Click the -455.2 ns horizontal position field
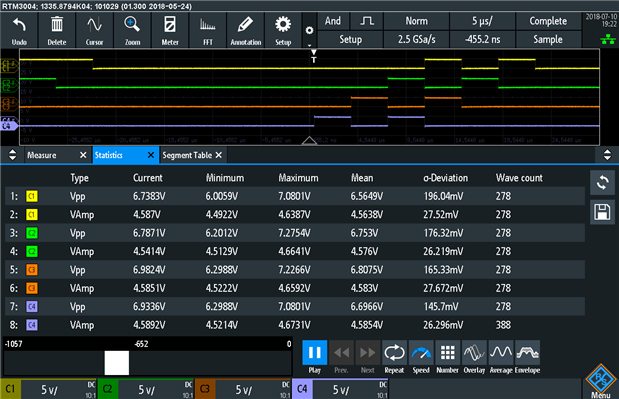The image size is (619, 399). point(482,39)
